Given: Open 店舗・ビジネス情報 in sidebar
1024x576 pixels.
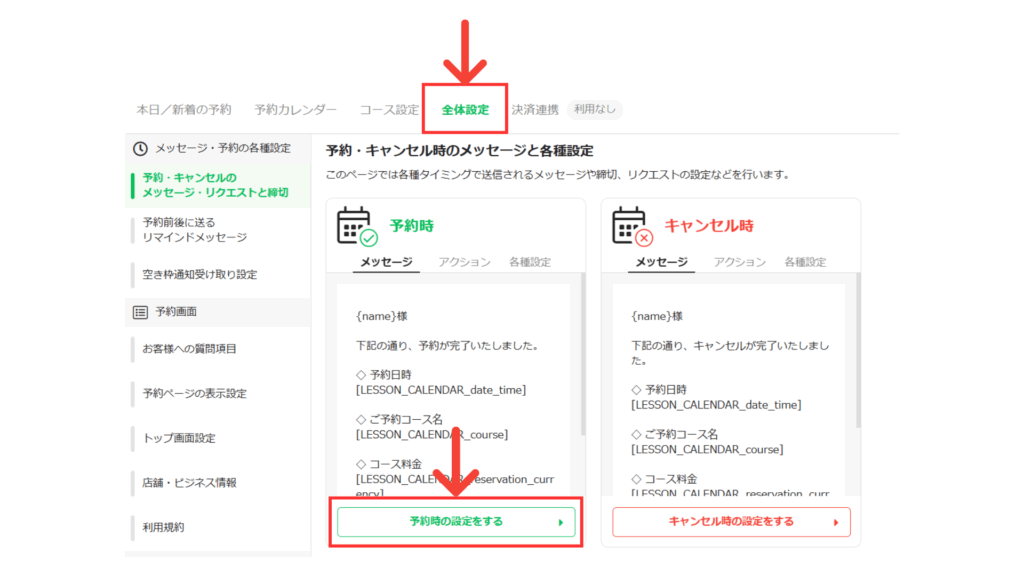Looking at the screenshot, I should pos(189,482).
